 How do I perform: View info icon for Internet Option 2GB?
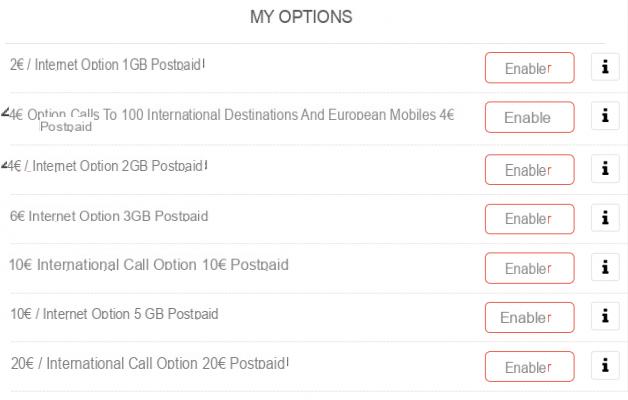605,169
